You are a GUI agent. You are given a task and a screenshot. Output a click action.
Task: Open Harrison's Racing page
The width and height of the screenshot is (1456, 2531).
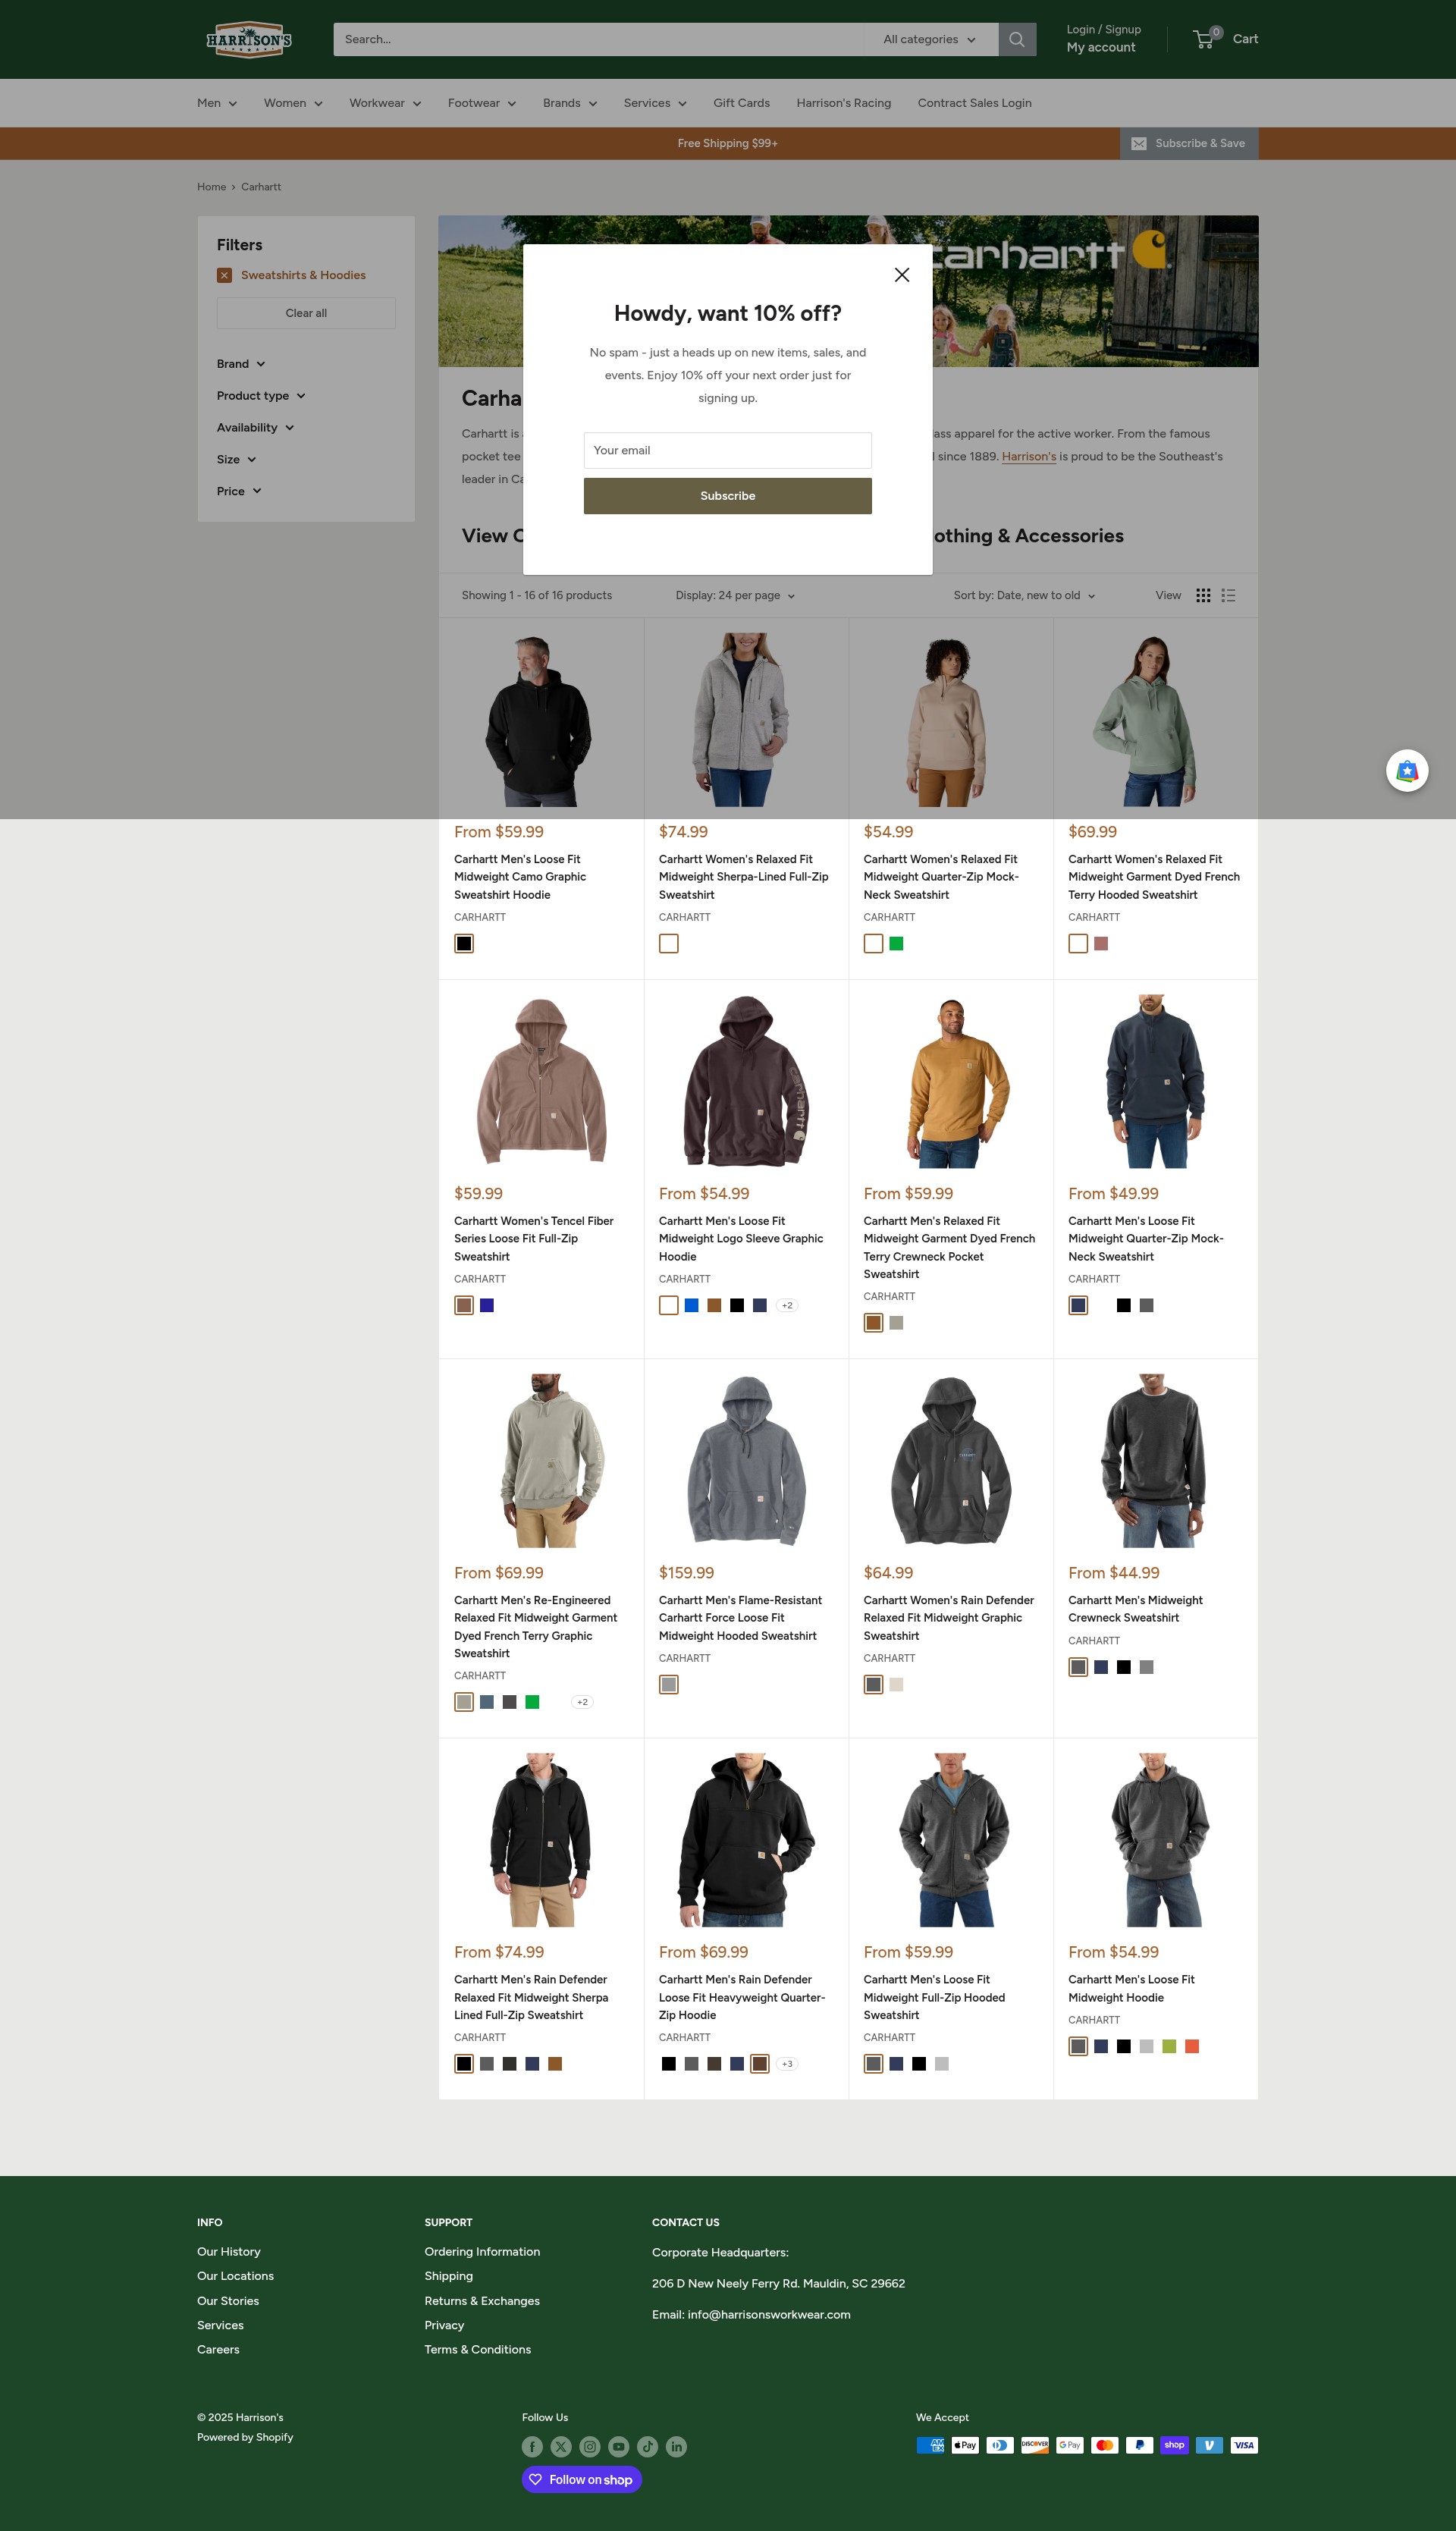843,103
